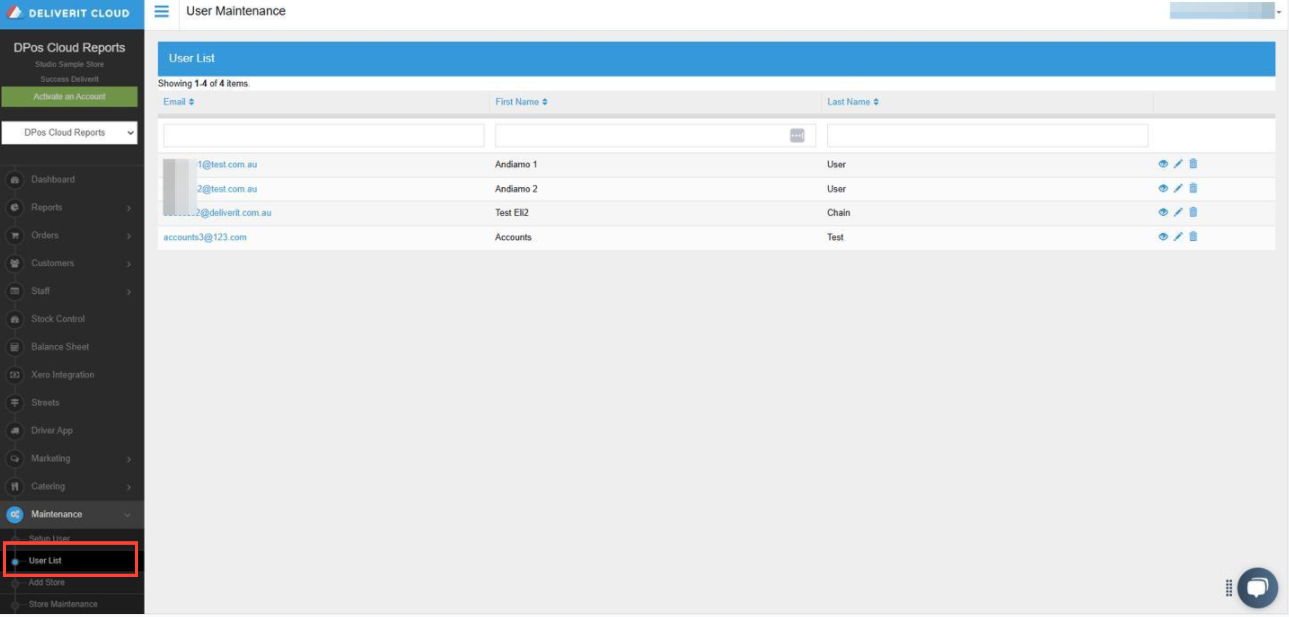View details of accounts3@123.com user
1289x617 pixels.
pyautogui.click(x=1161, y=236)
